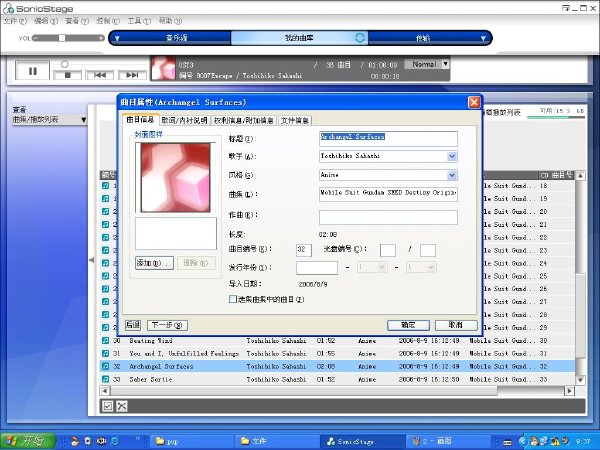Open the 歌词/内衬说明 tab
600x450 pixels.
(x=184, y=120)
